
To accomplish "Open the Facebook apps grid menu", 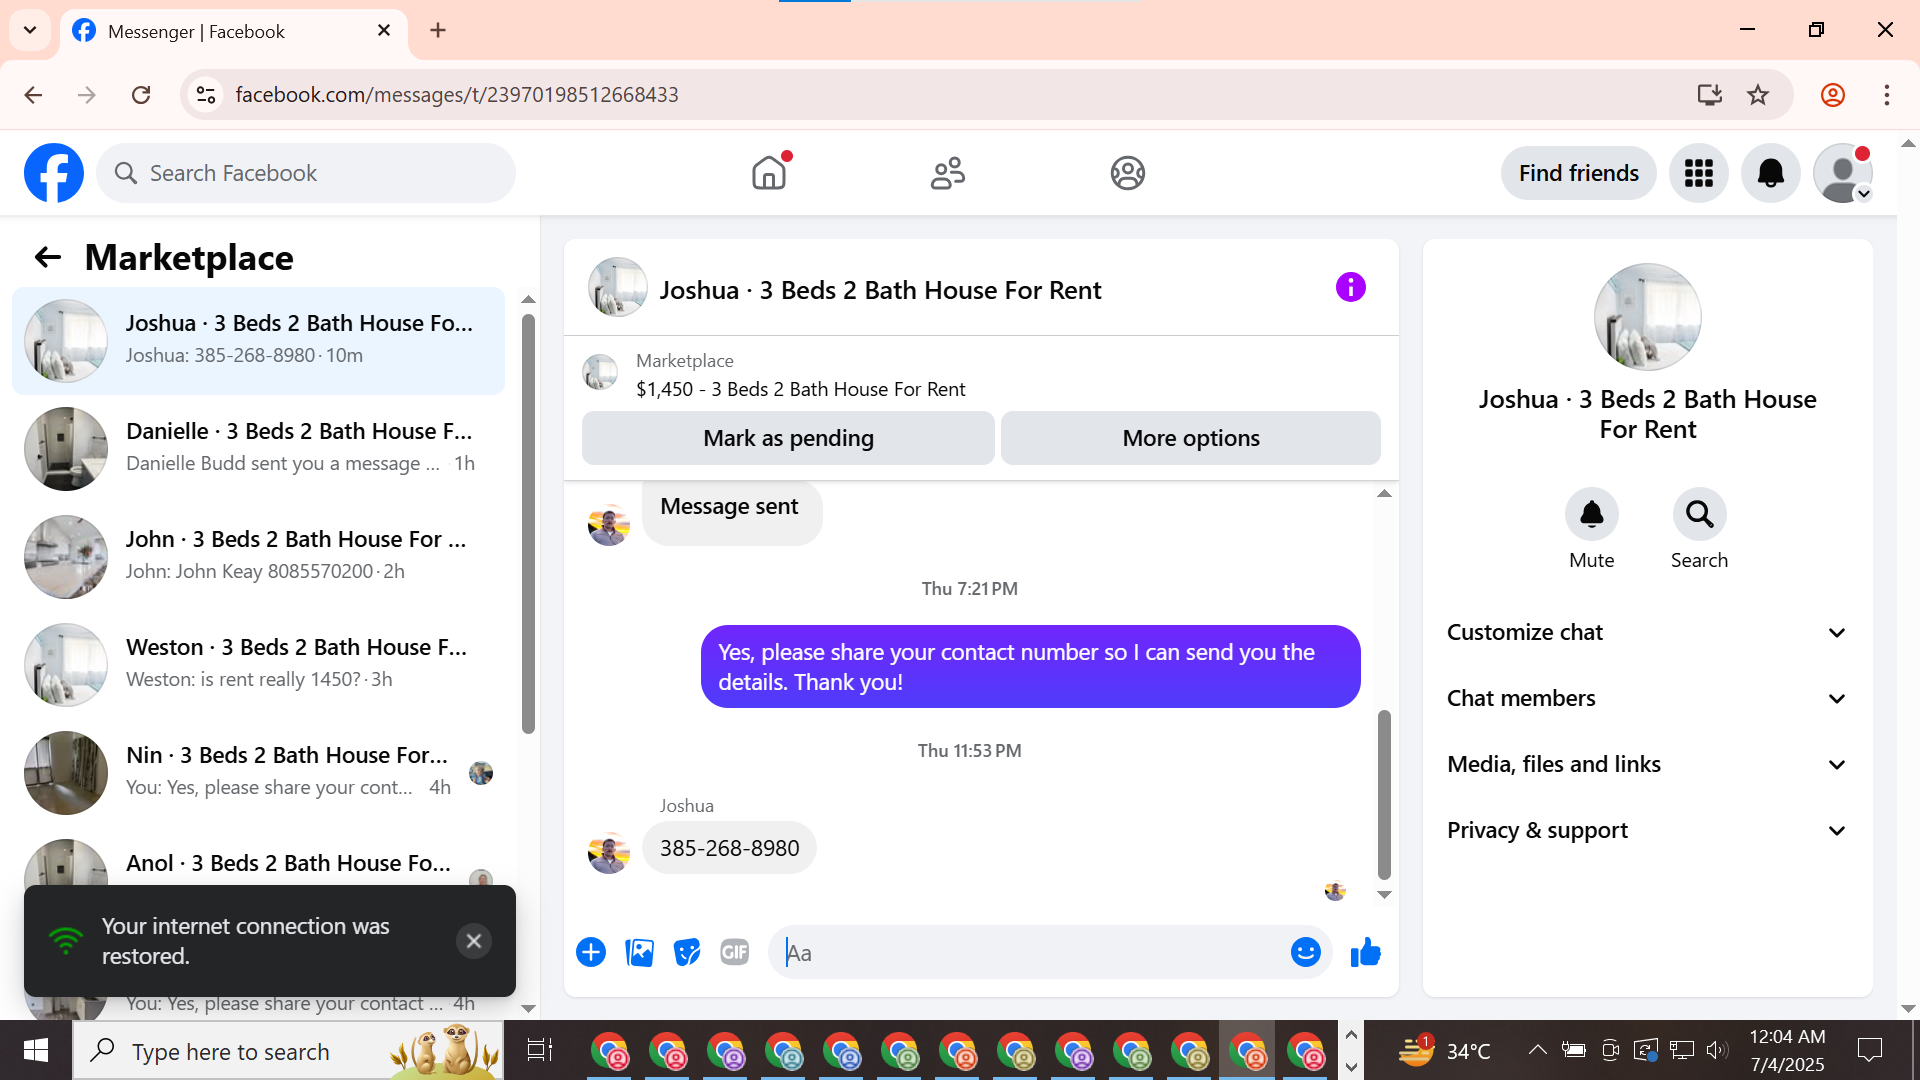I will tap(1698, 173).
